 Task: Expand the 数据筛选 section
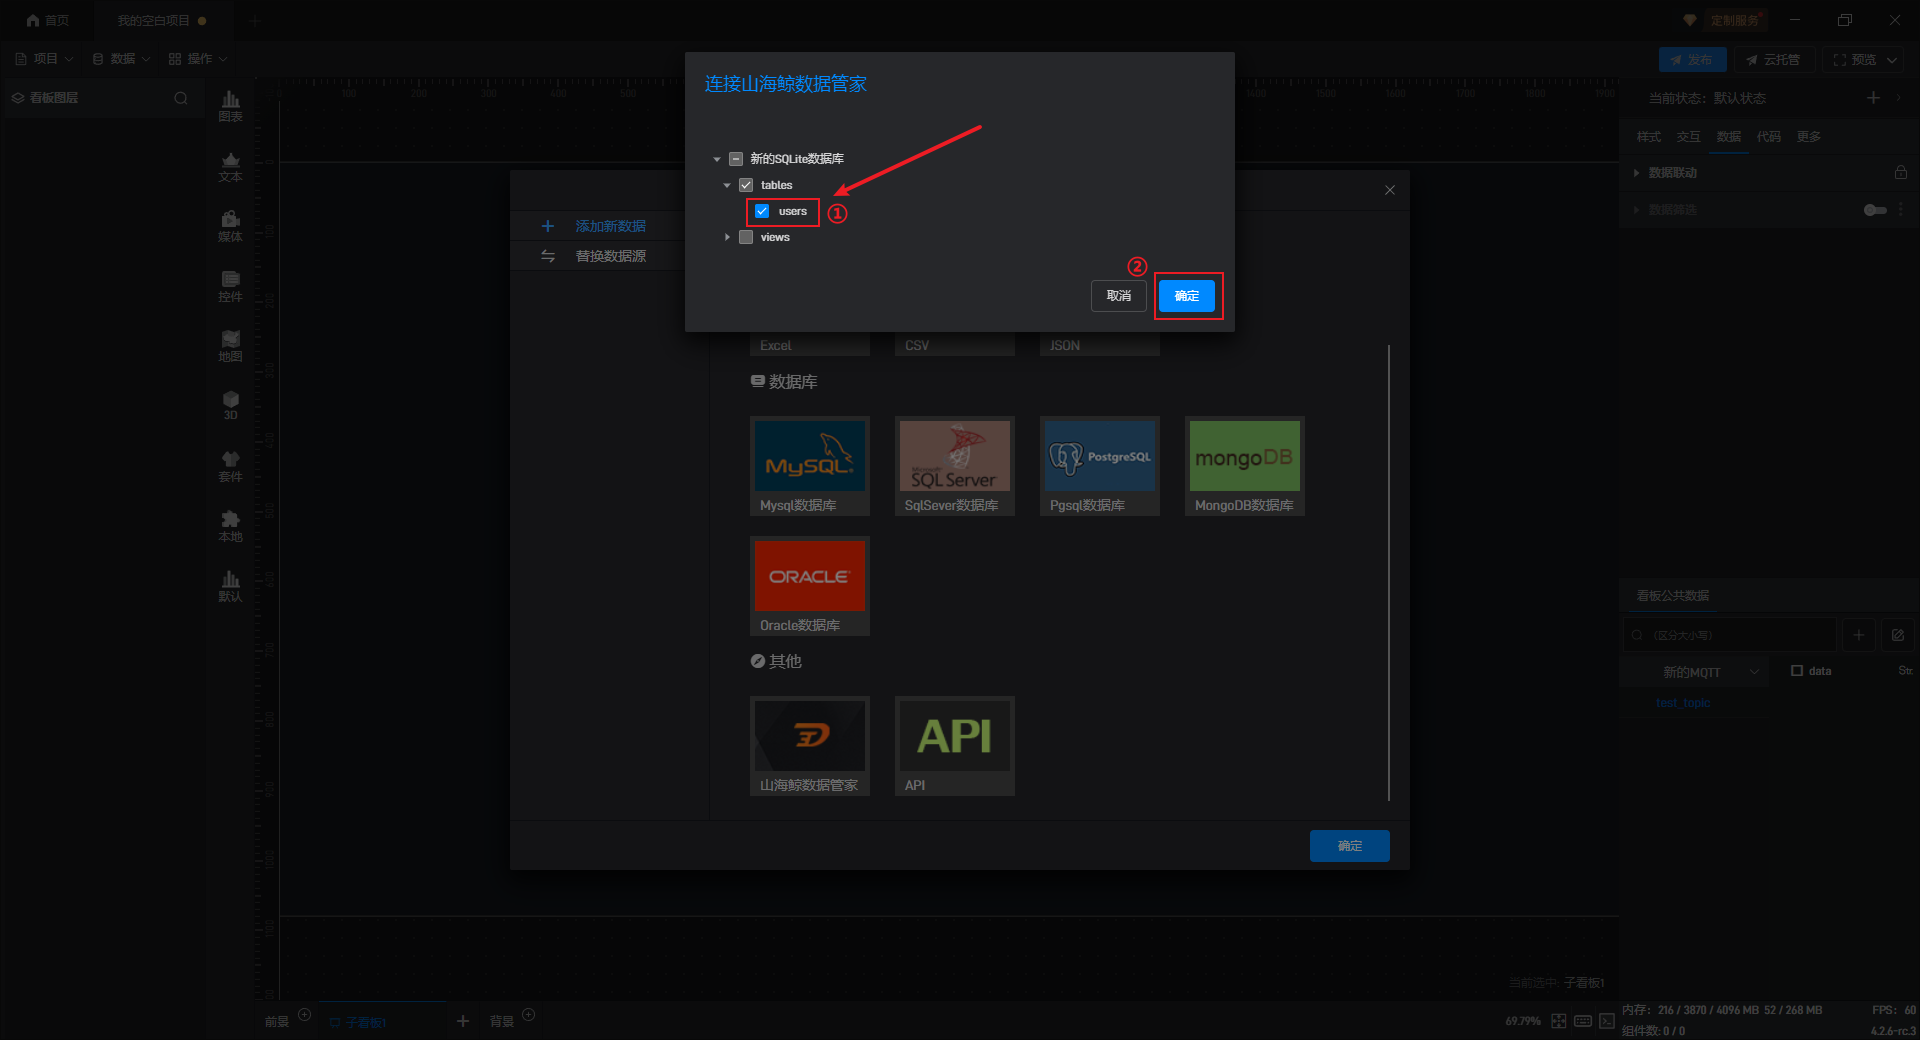1636,210
